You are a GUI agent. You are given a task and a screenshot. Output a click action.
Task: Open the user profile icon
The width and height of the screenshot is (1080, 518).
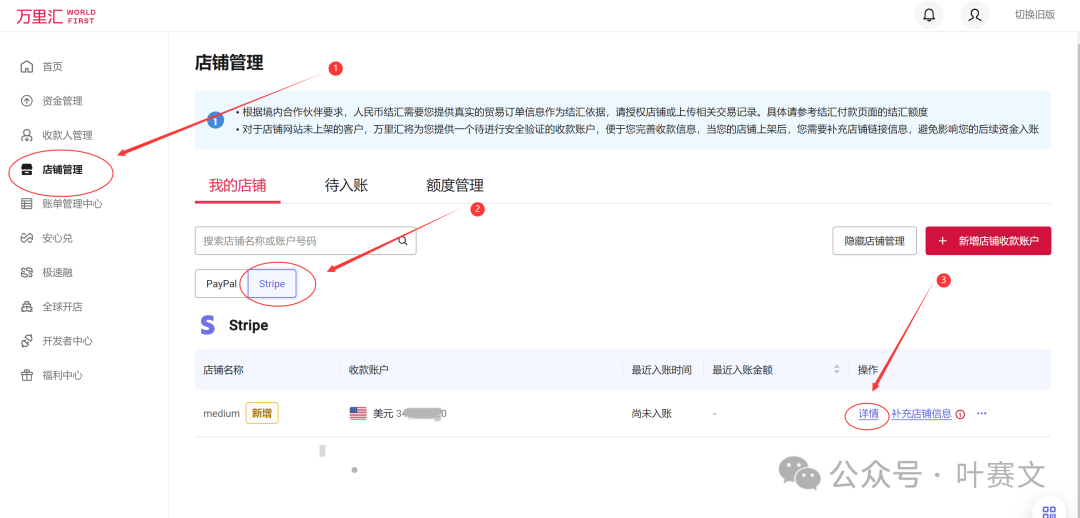tap(975, 15)
